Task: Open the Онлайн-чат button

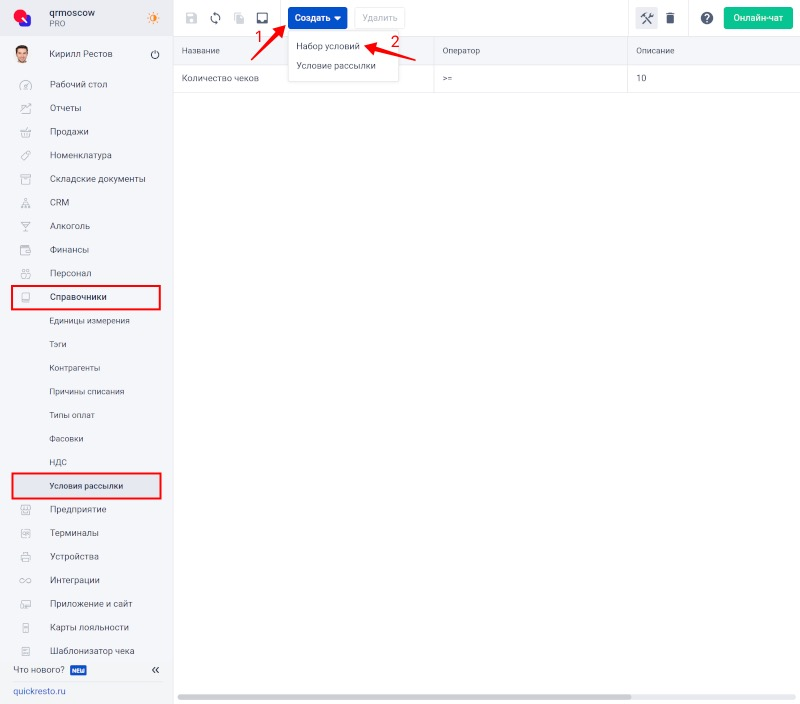Action: coord(758,18)
